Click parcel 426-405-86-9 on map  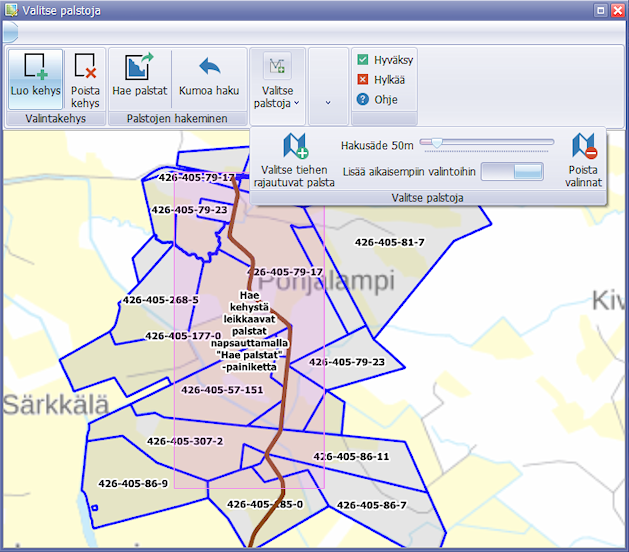(x=133, y=483)
